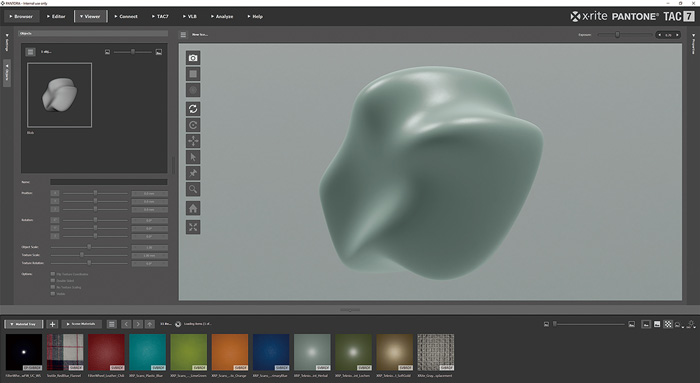Click the small image icon left of the tray size slider
The height and width of the screenshot is (383, 700).
tap(546, 324)
